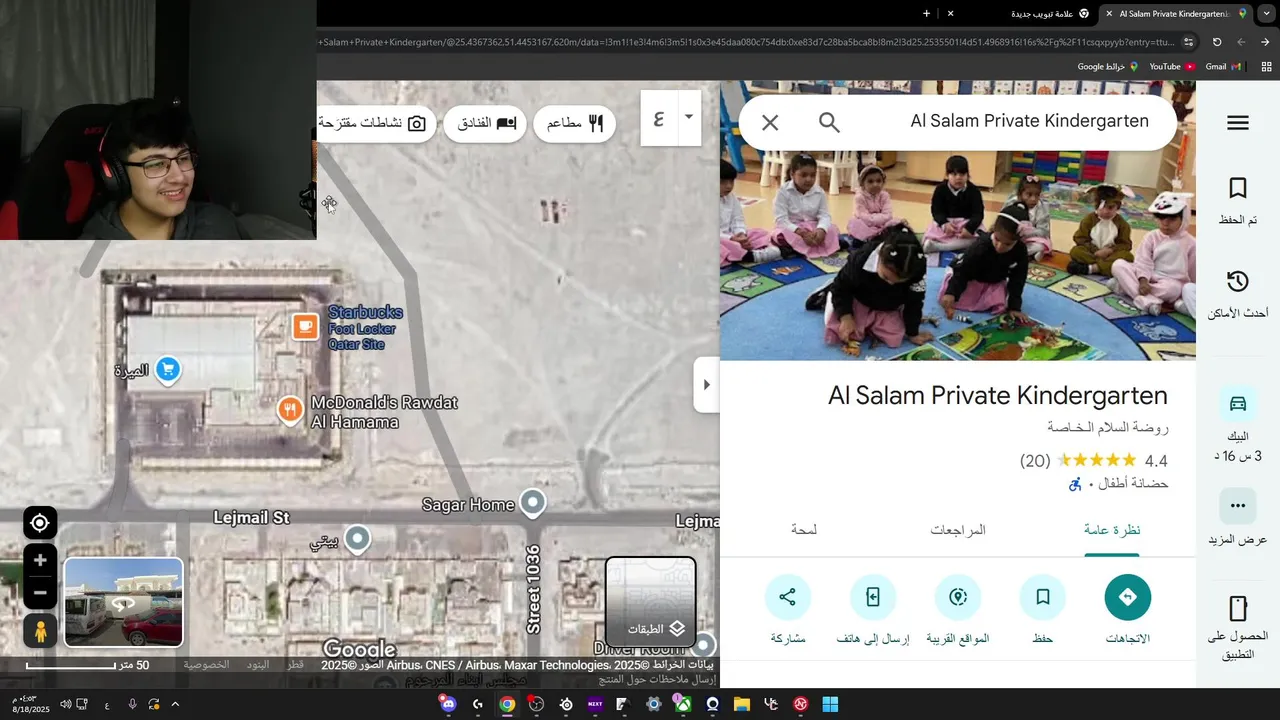Reload the page with the refresh icon

pos(1217,42)
